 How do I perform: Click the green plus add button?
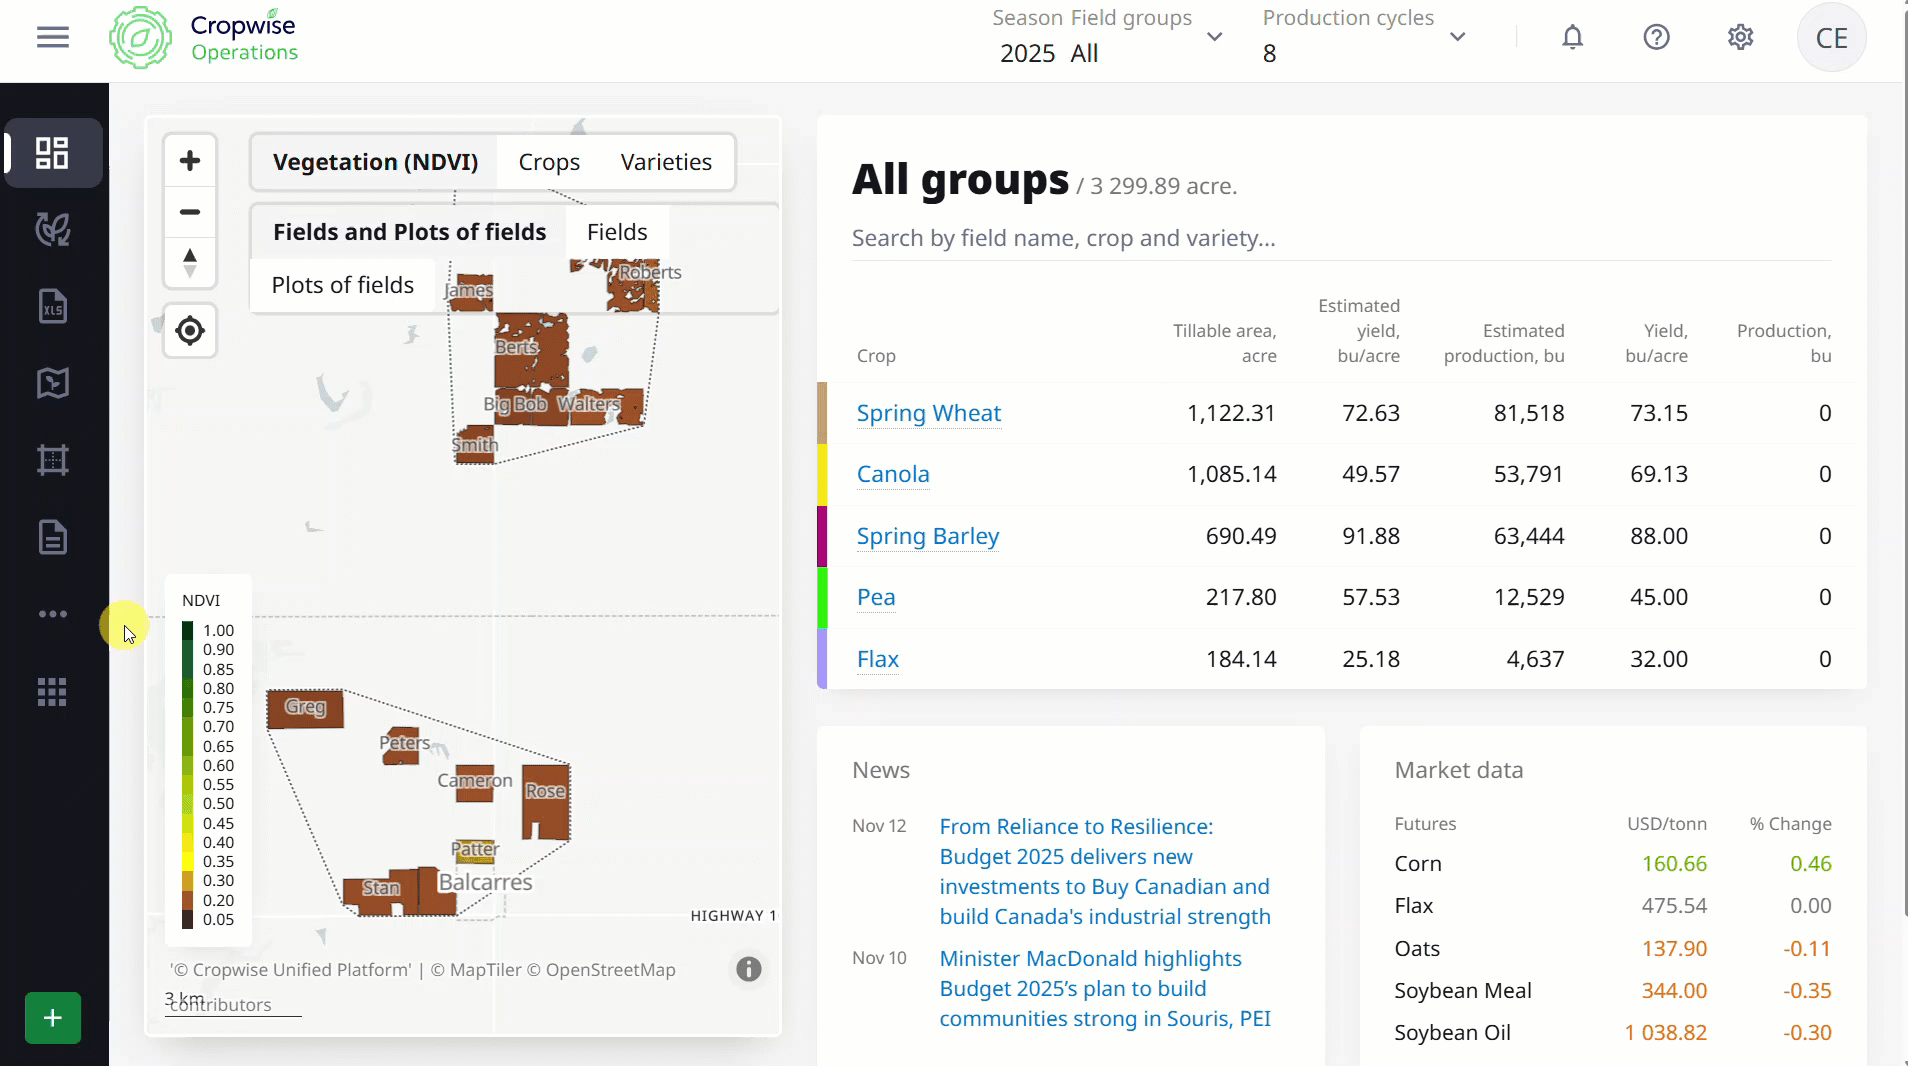[x=53, y=1018]
